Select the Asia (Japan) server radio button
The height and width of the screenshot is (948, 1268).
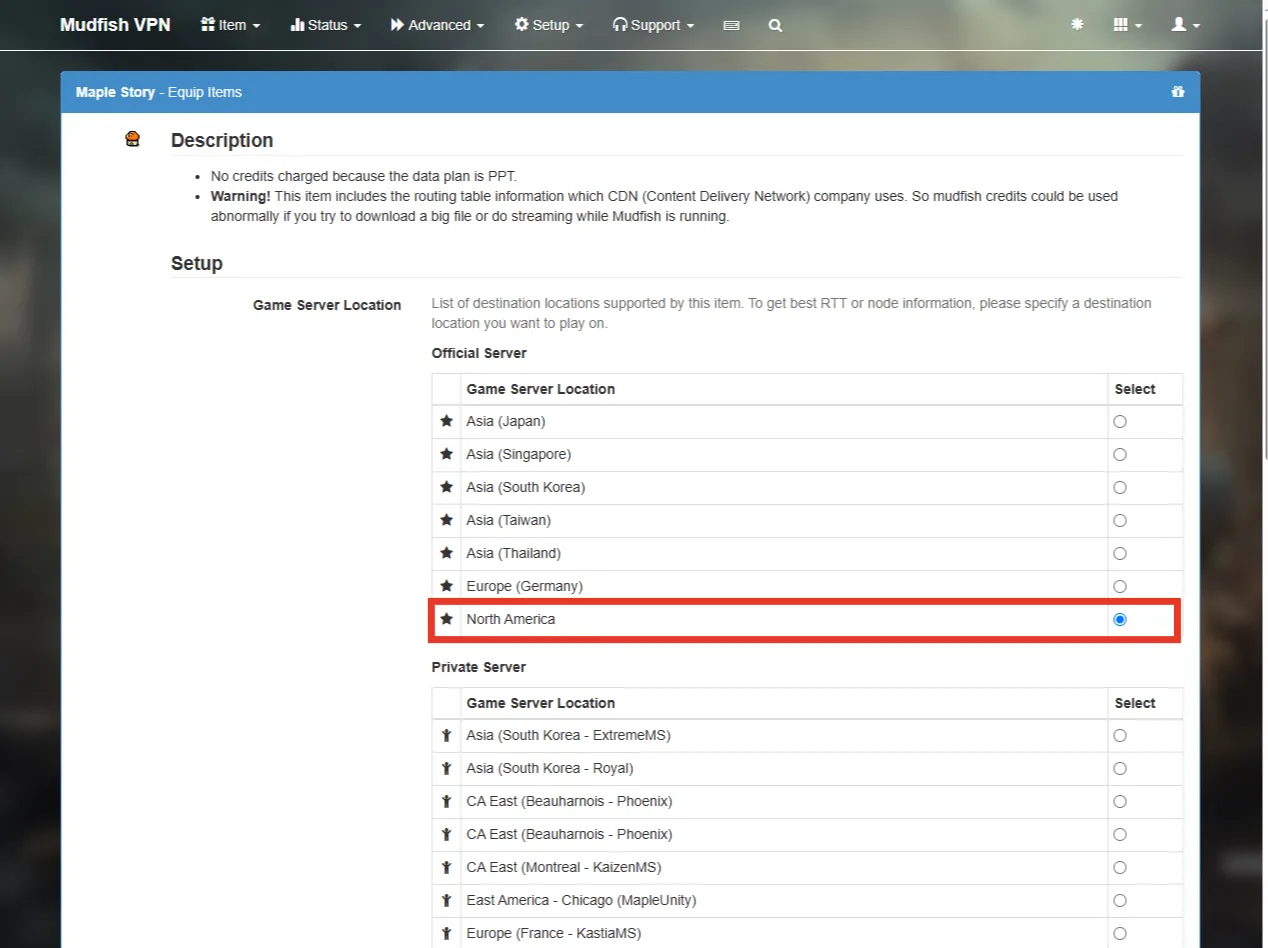pyautogui.click(x=1120, y=421)
